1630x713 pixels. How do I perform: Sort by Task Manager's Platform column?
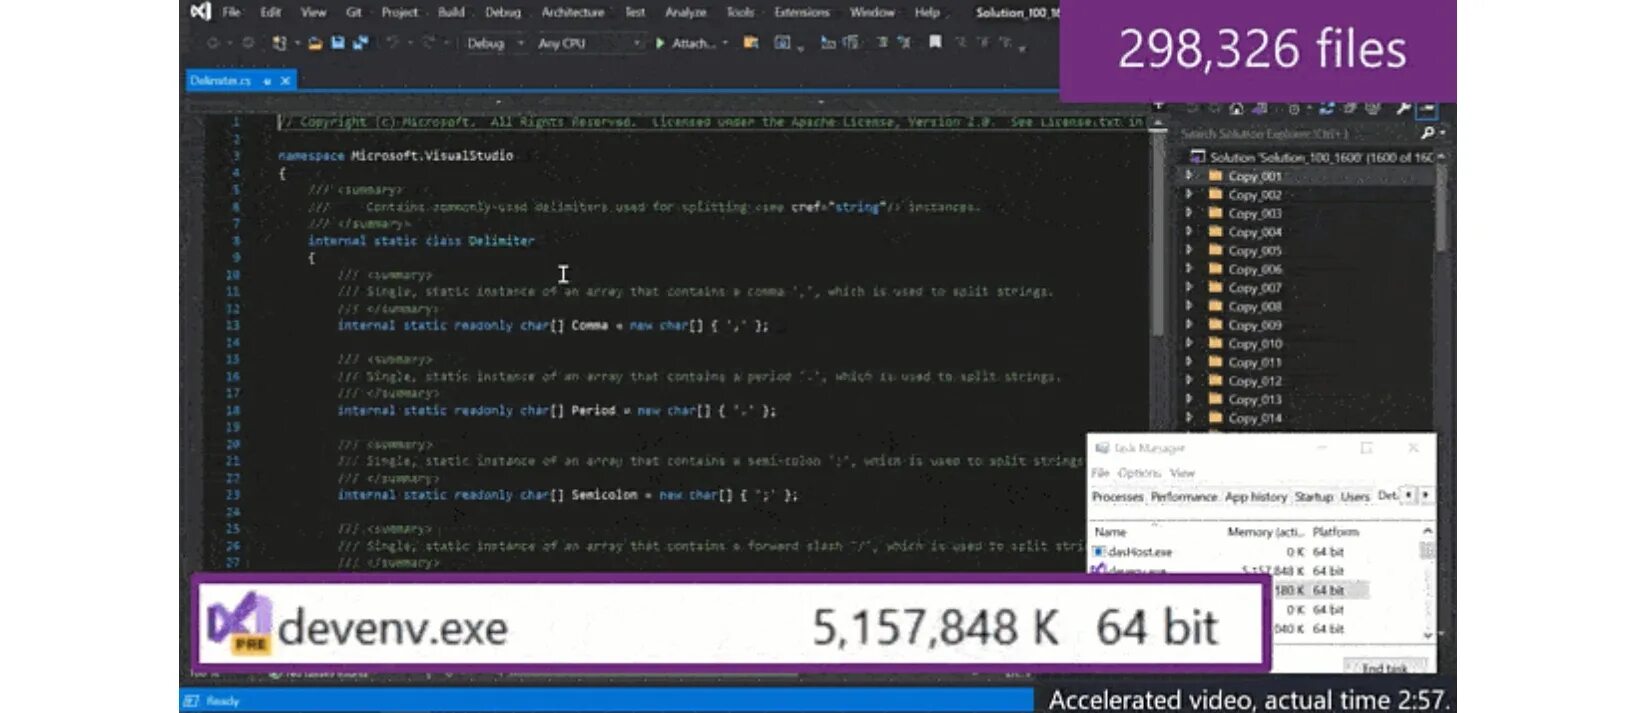(1335, 532)
